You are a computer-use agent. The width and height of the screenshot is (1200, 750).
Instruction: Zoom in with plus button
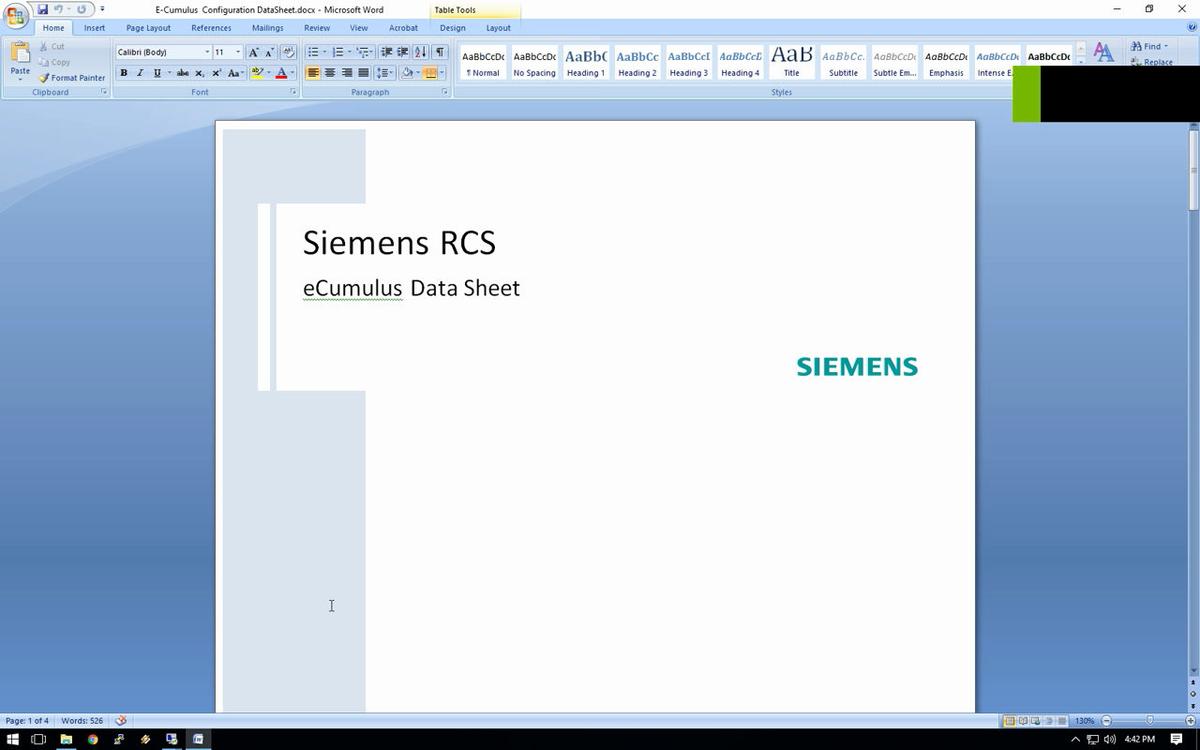click(x=1190, y=720)
